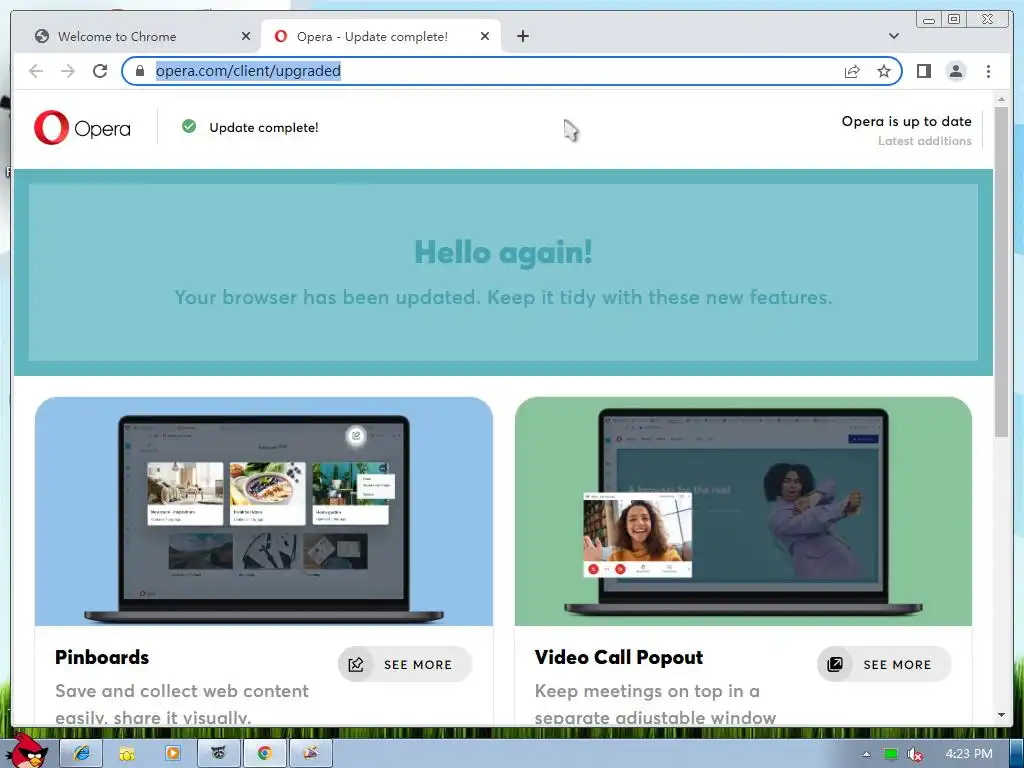Open Chrome side panel
This screenshot has height=768, width=1024.
923,71
